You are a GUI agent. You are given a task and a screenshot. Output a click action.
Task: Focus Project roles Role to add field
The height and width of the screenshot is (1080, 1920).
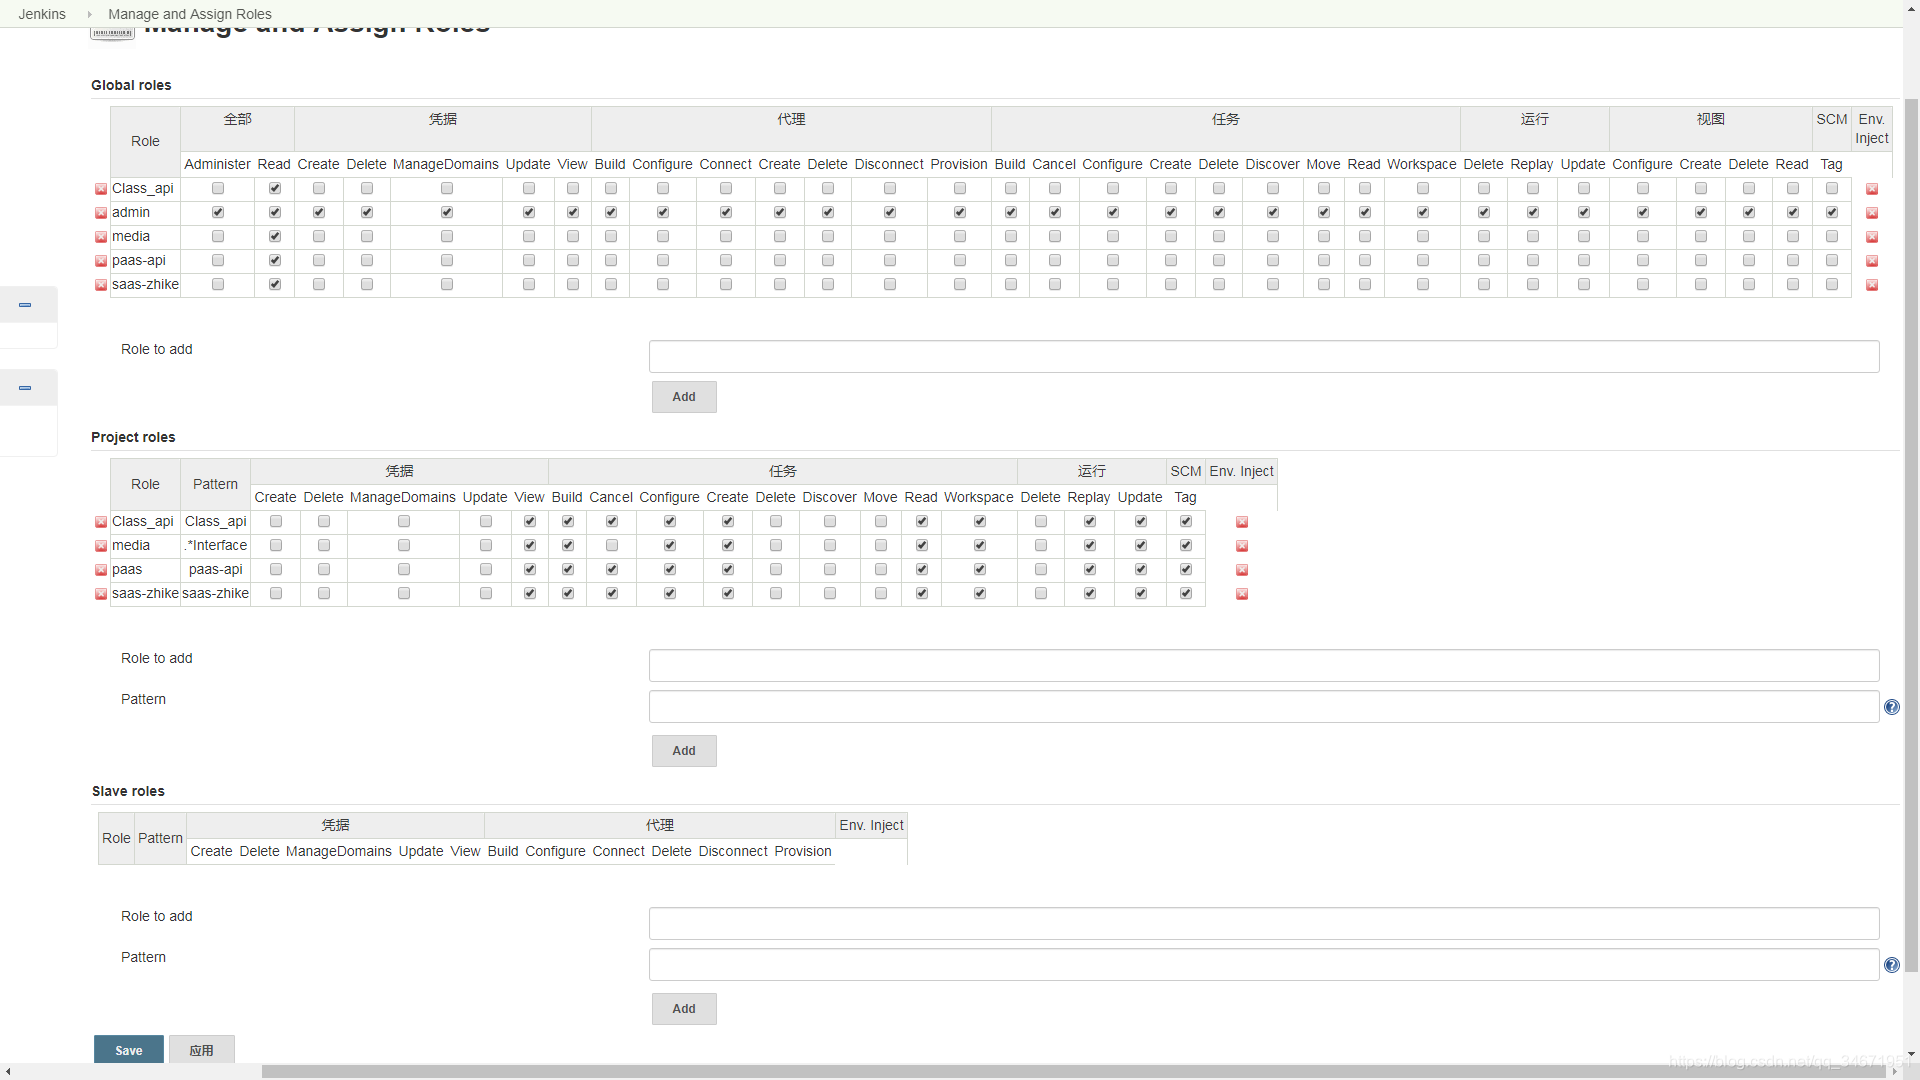click(1264, 666)
